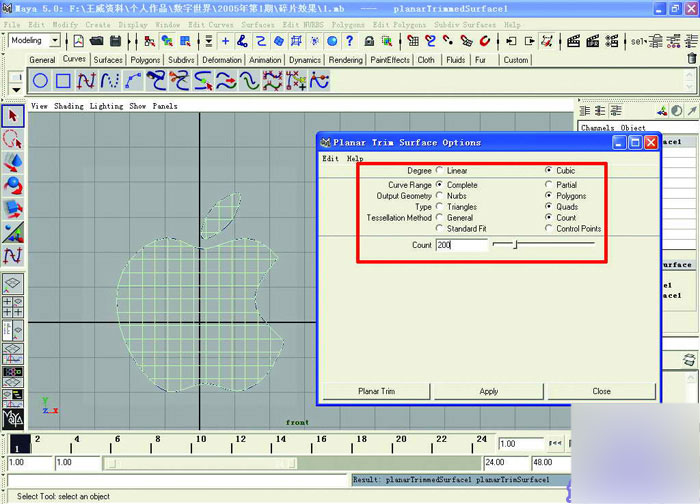Switch to single perspective view layout
The width and height of the screenshot is (700, 504).
[12, 283]
